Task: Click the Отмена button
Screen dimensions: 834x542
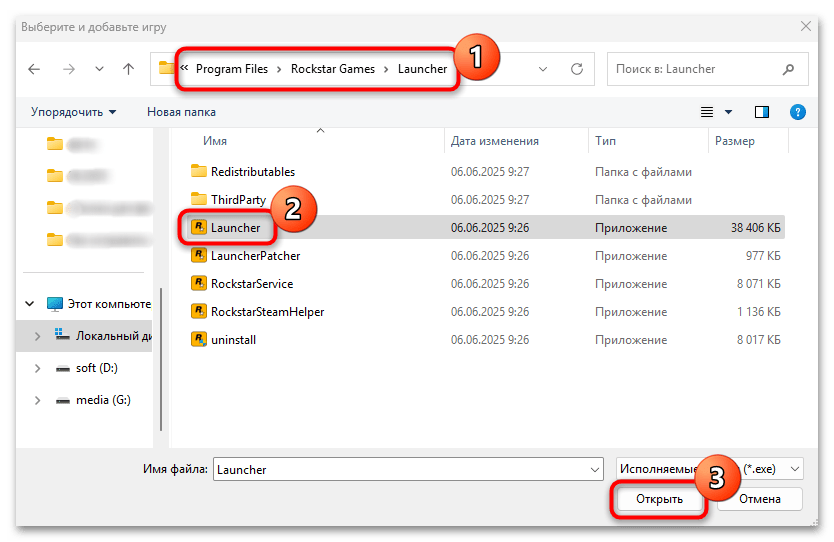Action: pos(760,499)
